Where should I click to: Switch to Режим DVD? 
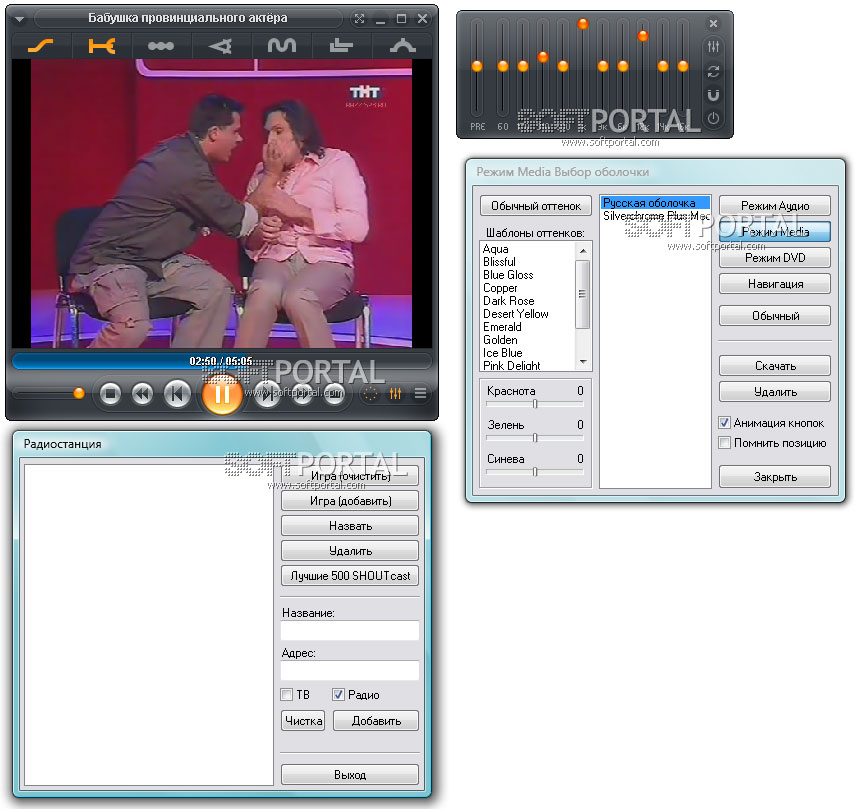775,257
